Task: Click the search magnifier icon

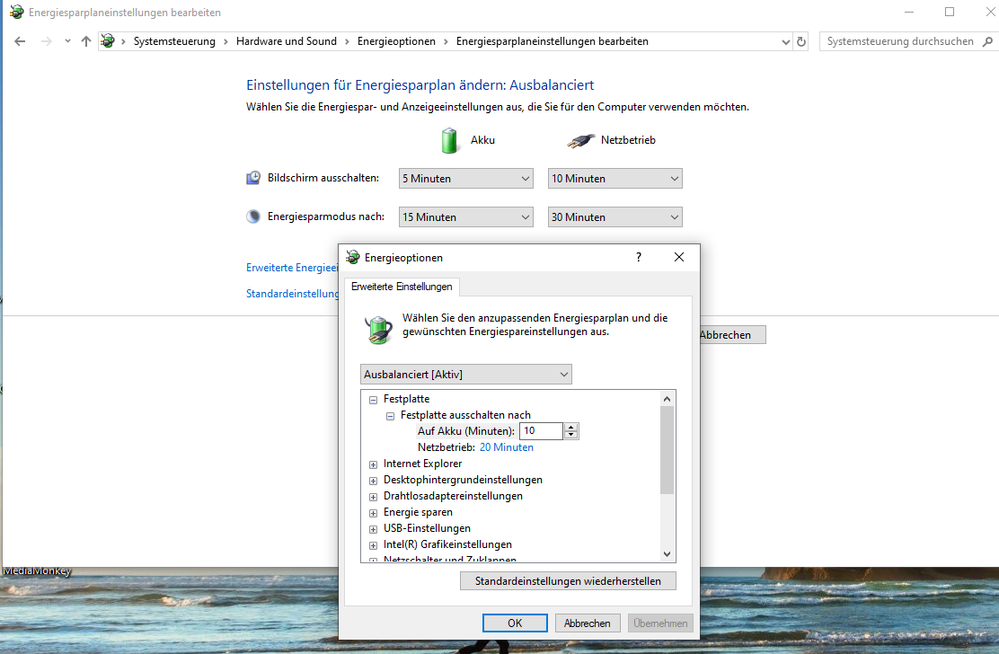Action: click(984, 42)
